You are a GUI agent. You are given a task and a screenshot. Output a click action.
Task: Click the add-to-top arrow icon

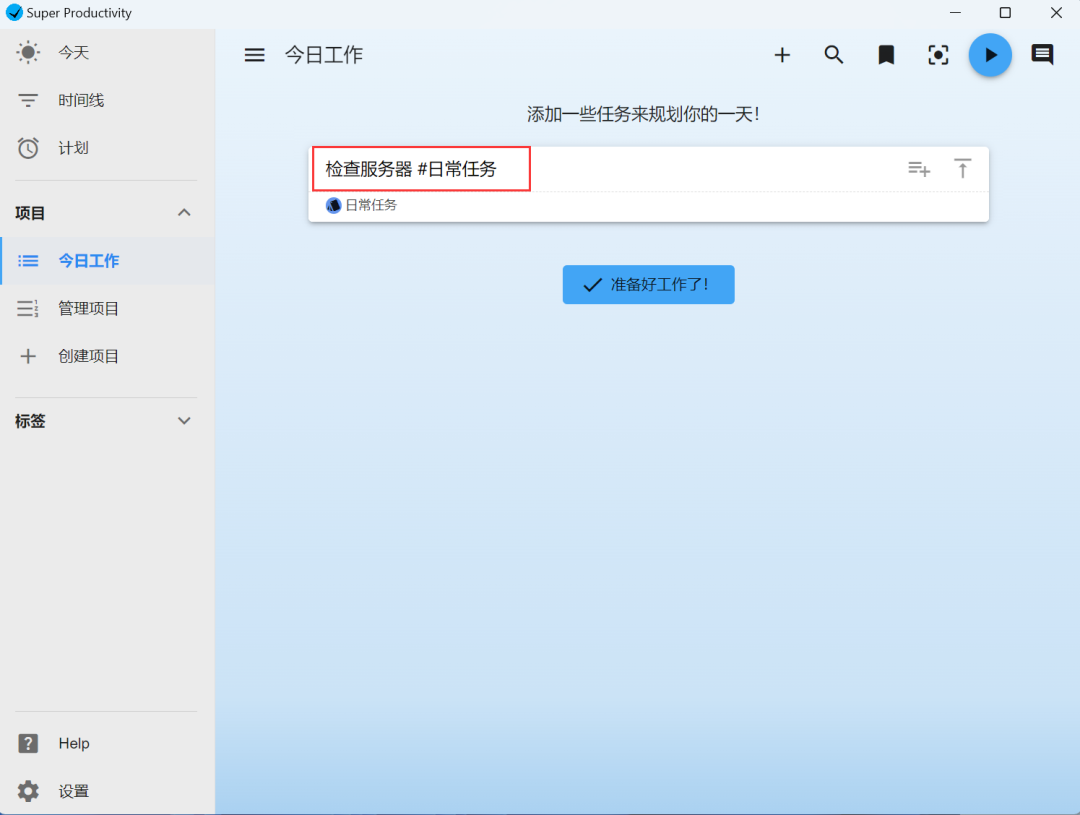pyautogui.click(x=962, y=168)
